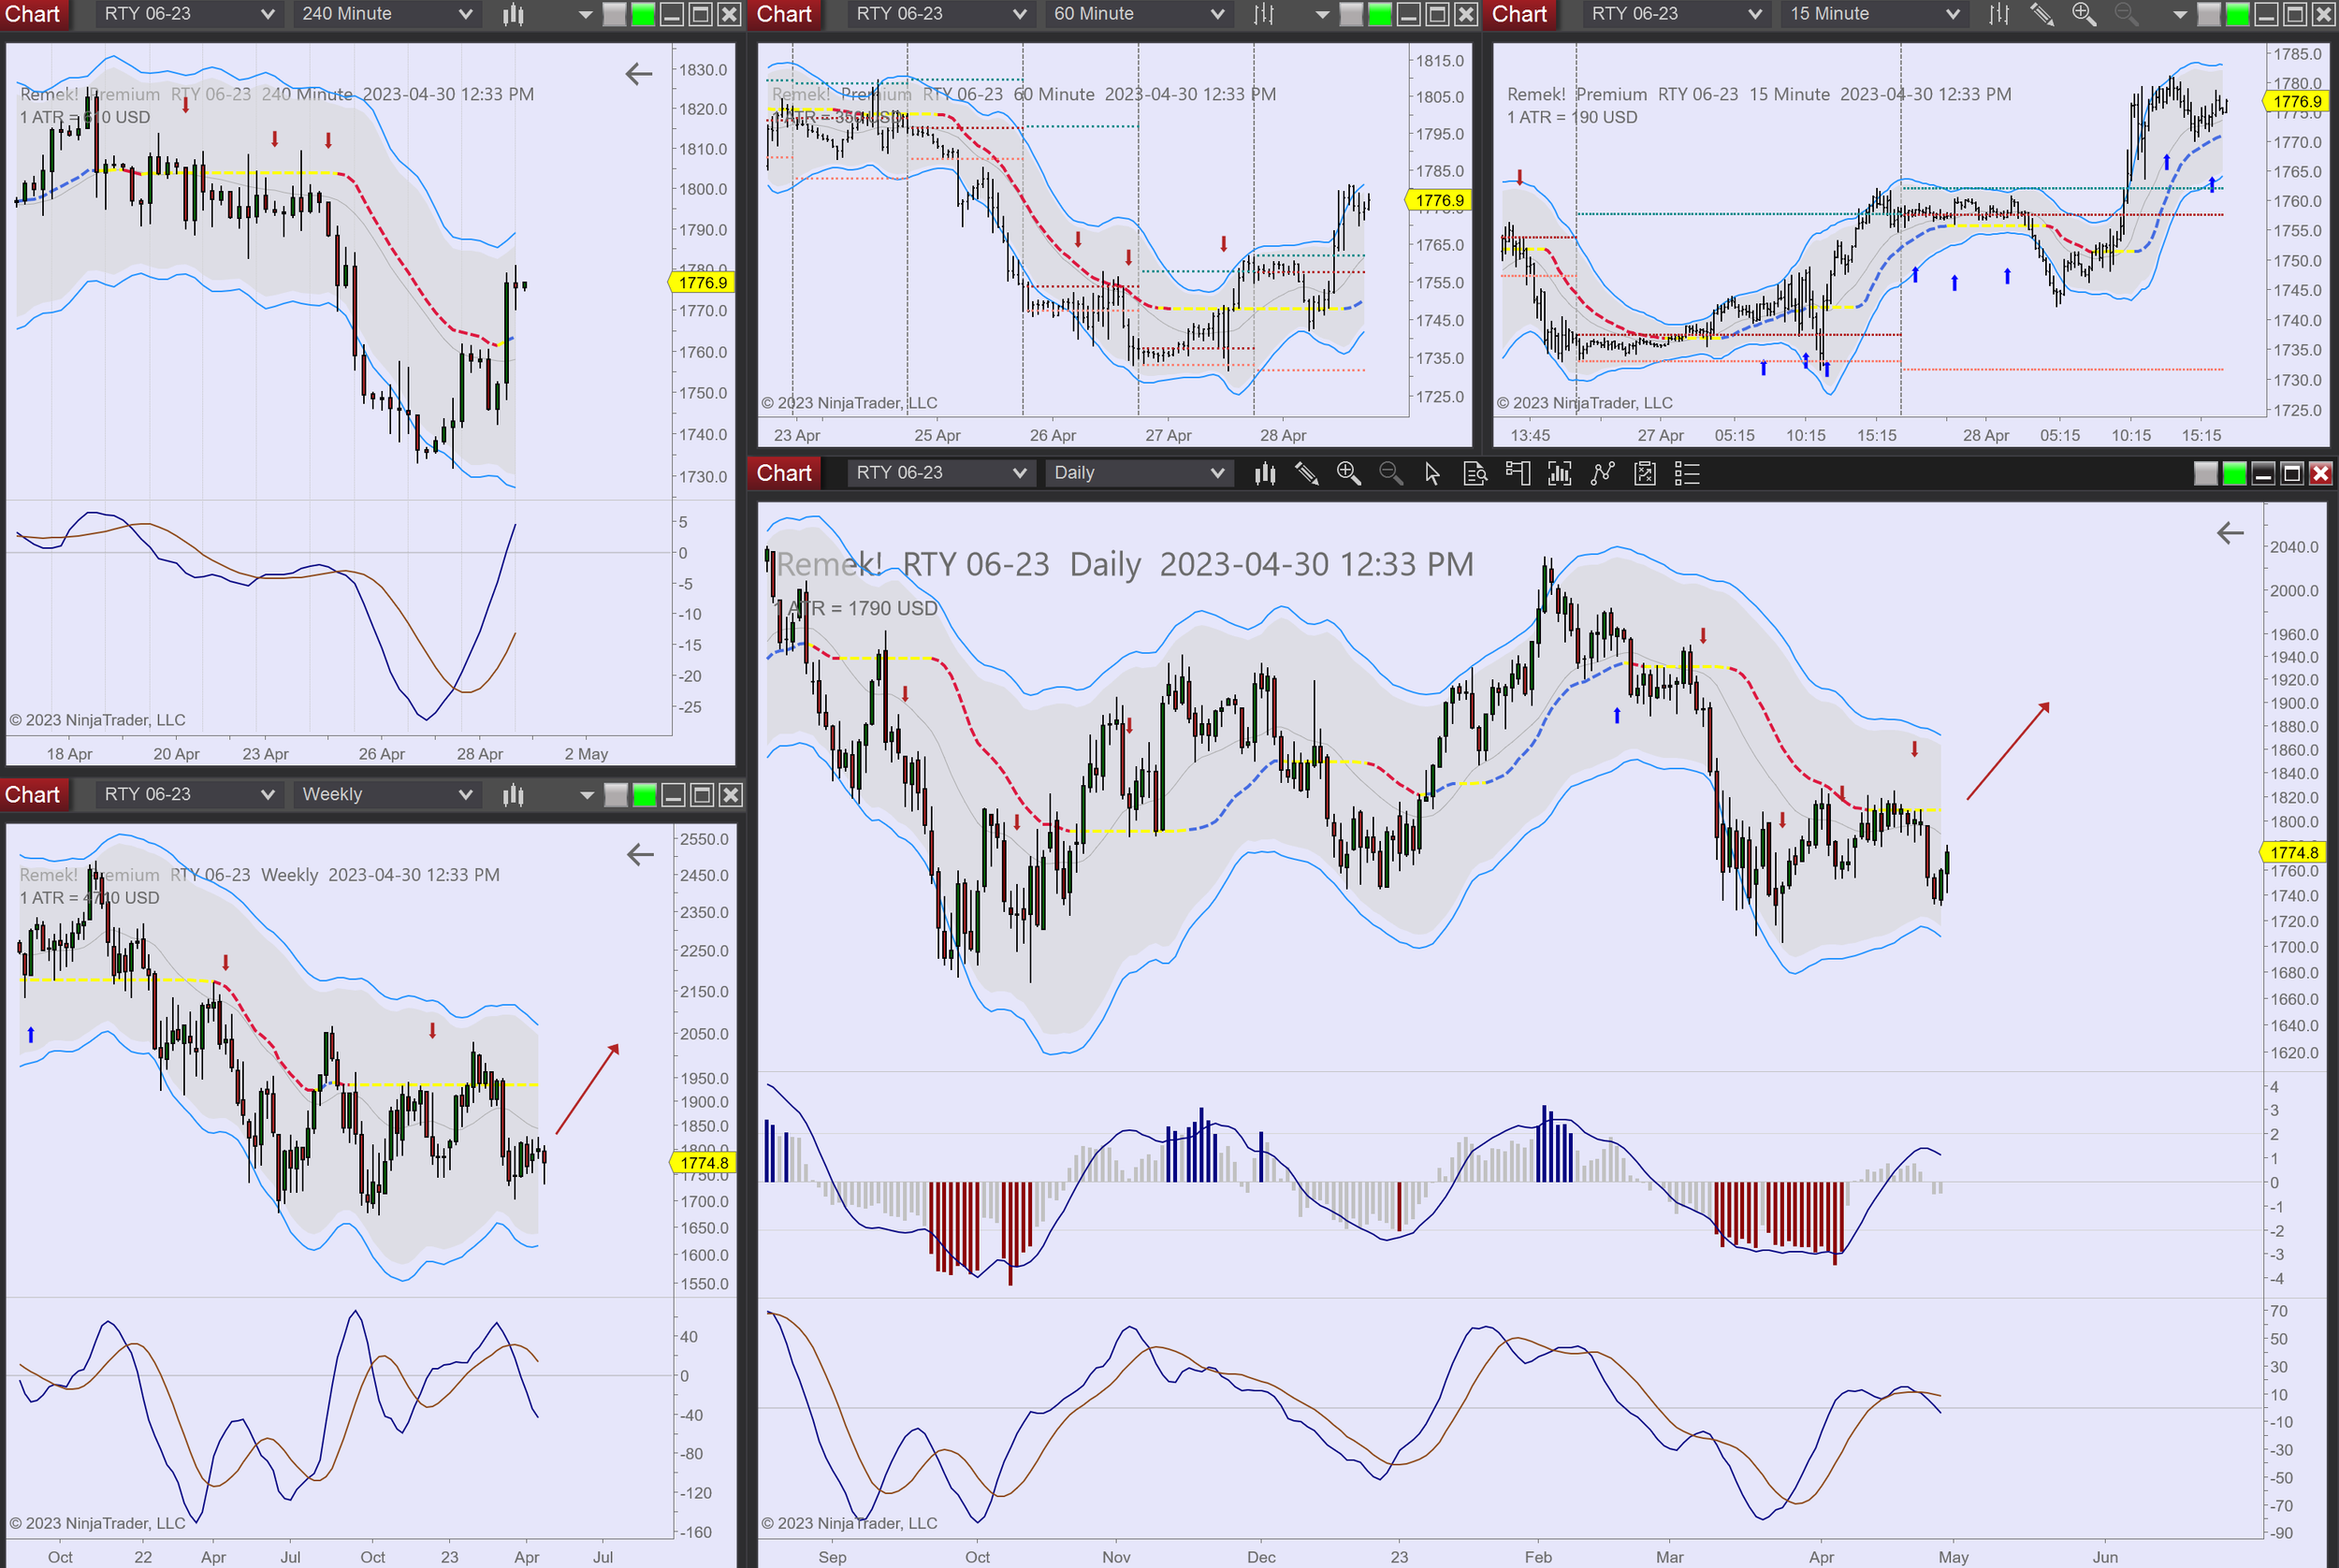Open Data Box icon in Daily chart
The image size is (2339, 1568).
pos(1475,473)
